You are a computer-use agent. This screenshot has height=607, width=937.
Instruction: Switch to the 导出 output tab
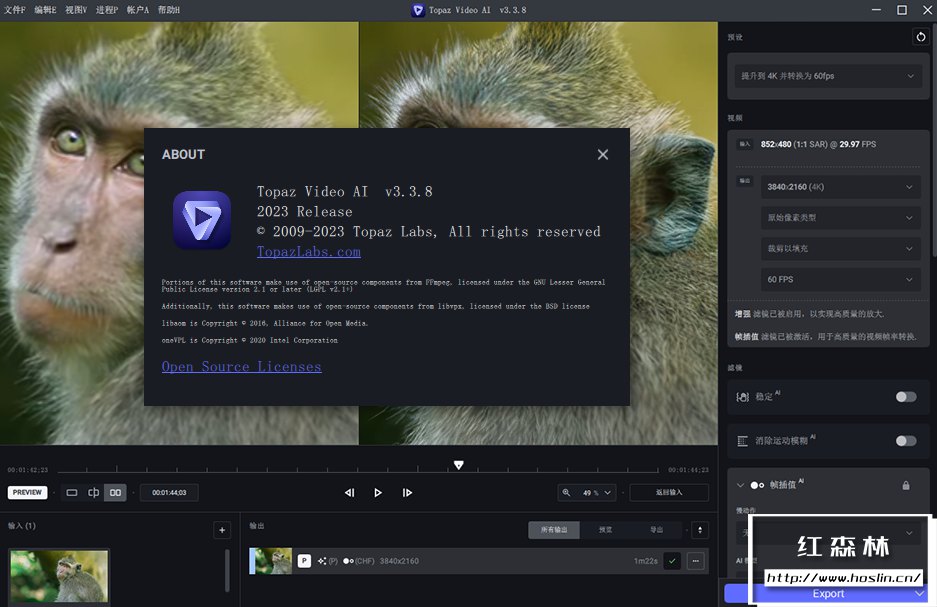pyautogui.click(x=656, y=530)
